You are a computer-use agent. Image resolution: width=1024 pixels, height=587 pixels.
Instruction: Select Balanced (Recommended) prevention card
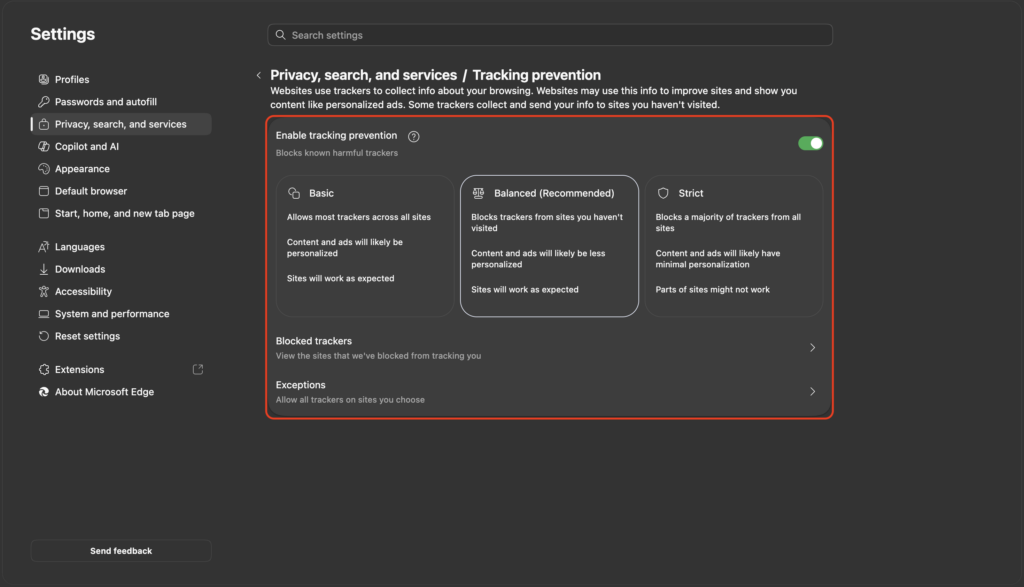click(x=549, y=246)
